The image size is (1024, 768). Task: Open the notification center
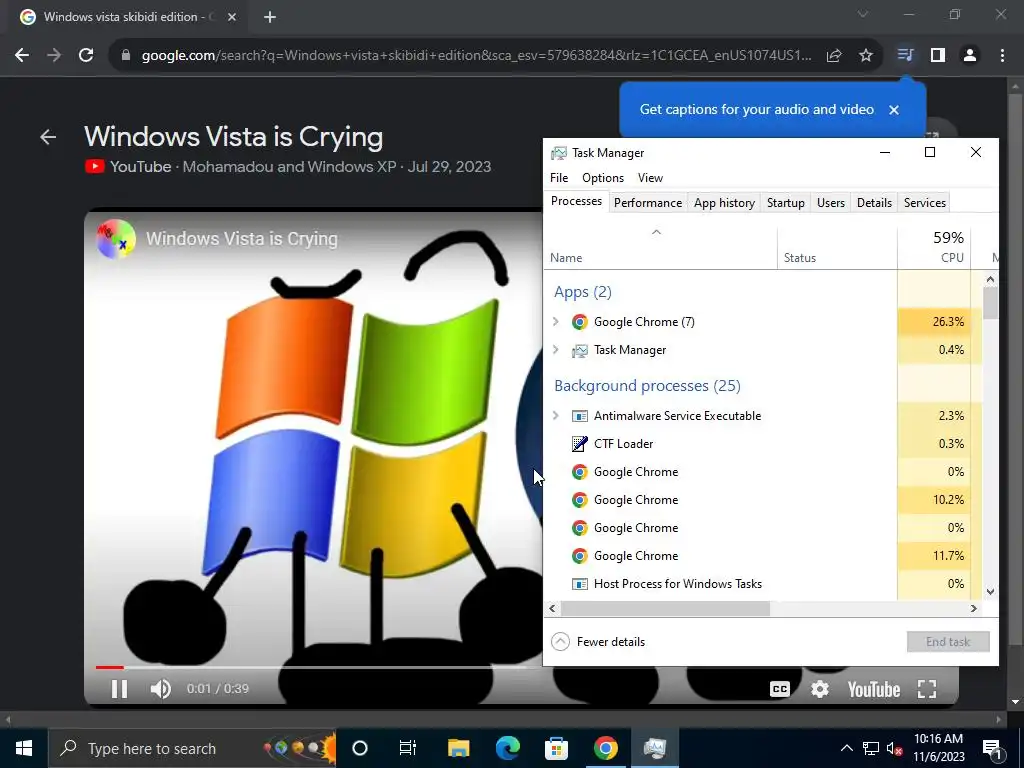(x=992, y=748)
